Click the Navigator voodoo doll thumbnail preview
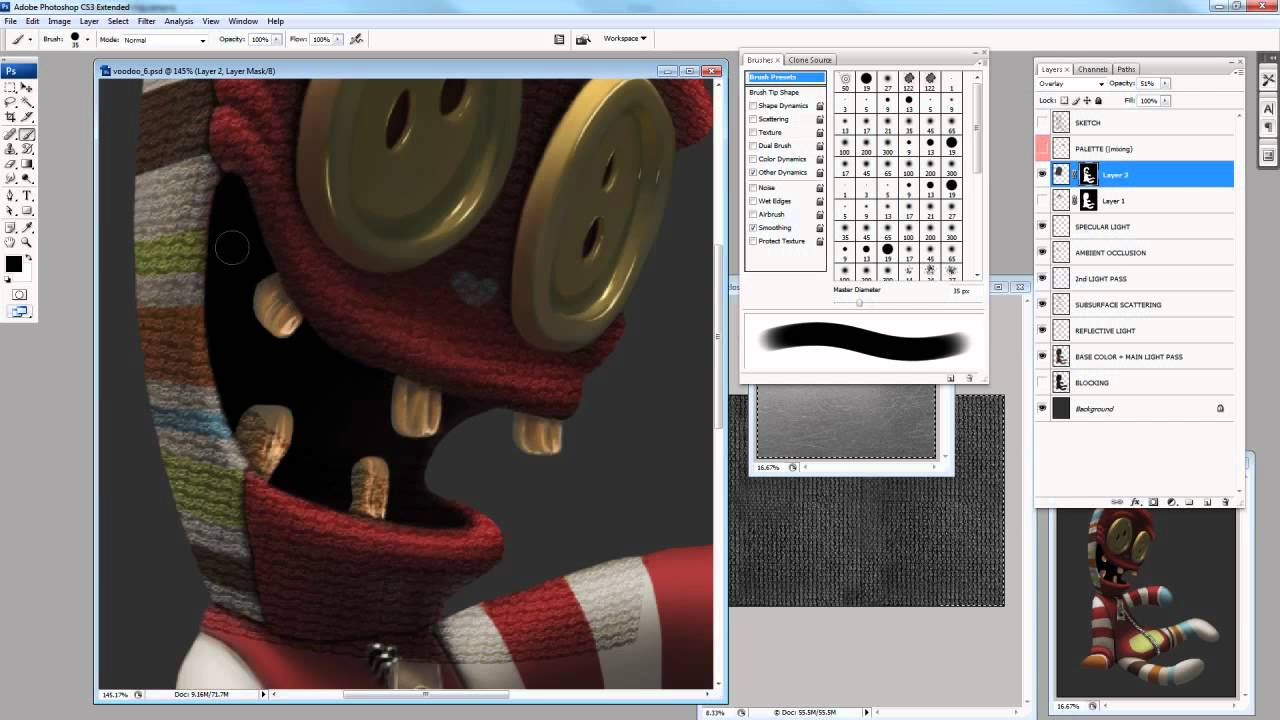1280x720 pixels. pyautogui.click(x=1146, y=600)
